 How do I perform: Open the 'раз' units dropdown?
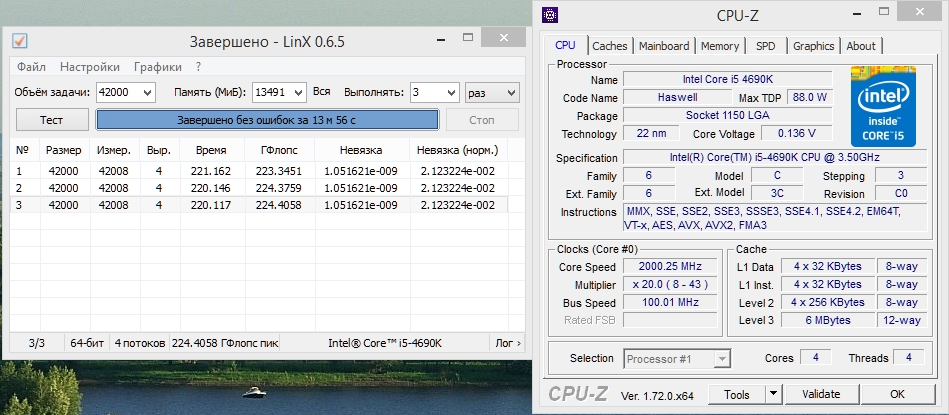point(510,92)
